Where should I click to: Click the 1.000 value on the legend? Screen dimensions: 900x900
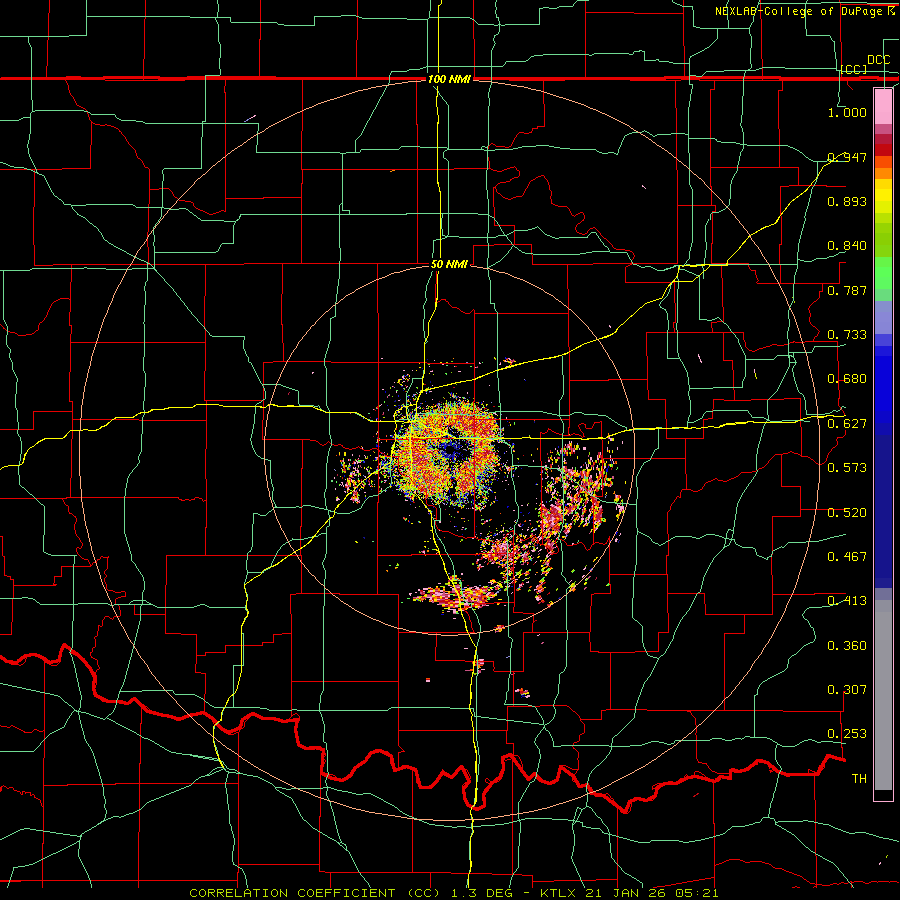[x=847, y=112]
